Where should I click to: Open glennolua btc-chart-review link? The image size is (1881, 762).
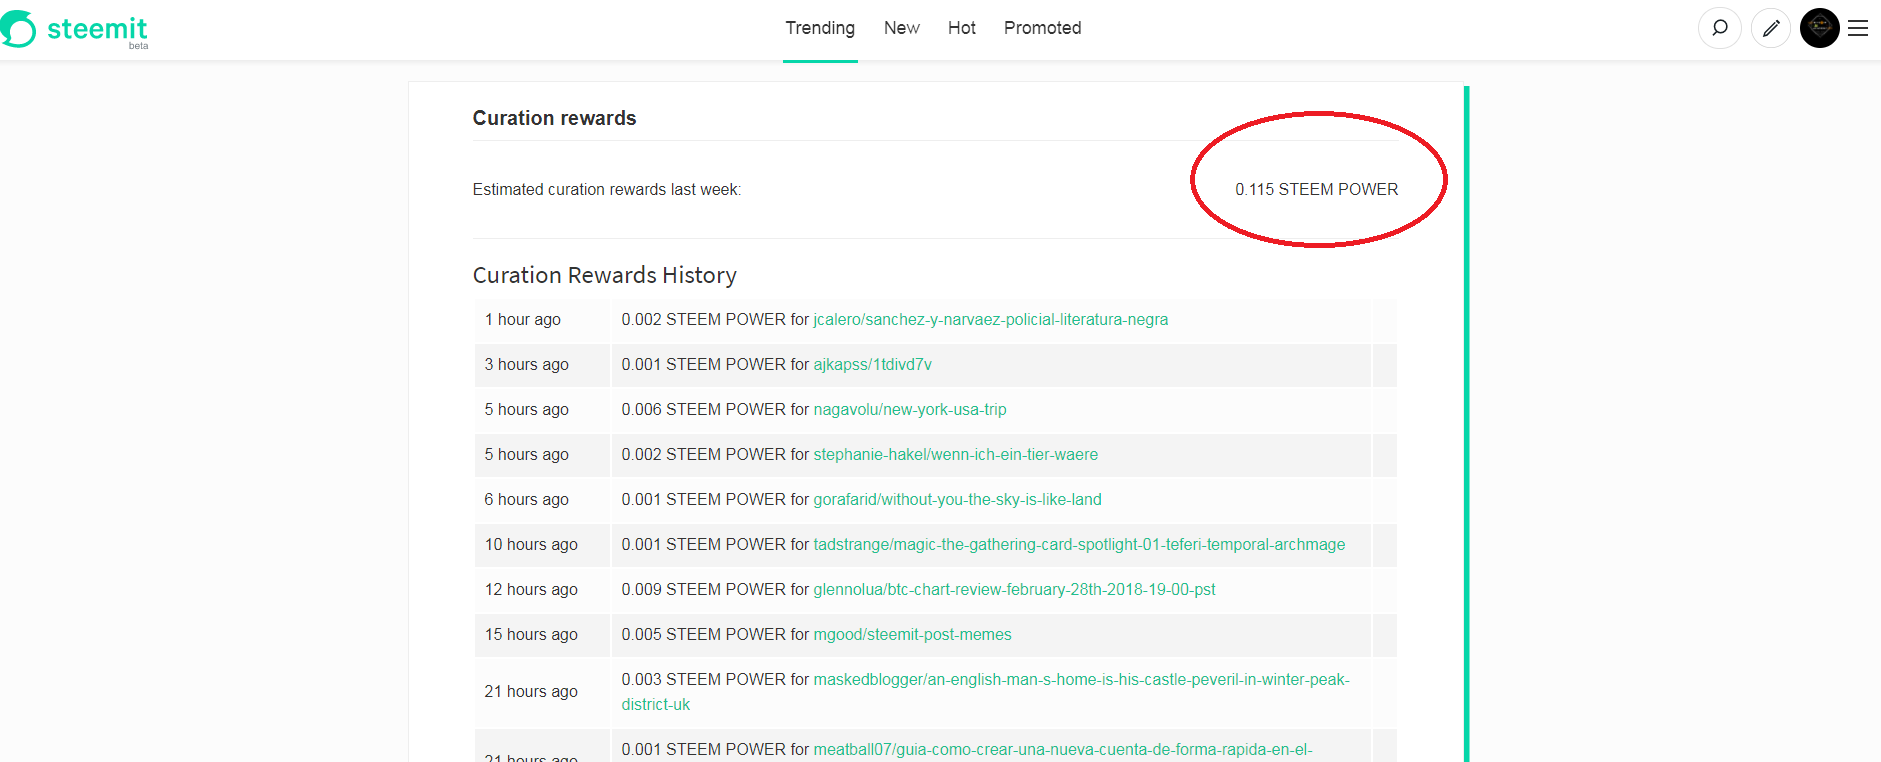1015,590
